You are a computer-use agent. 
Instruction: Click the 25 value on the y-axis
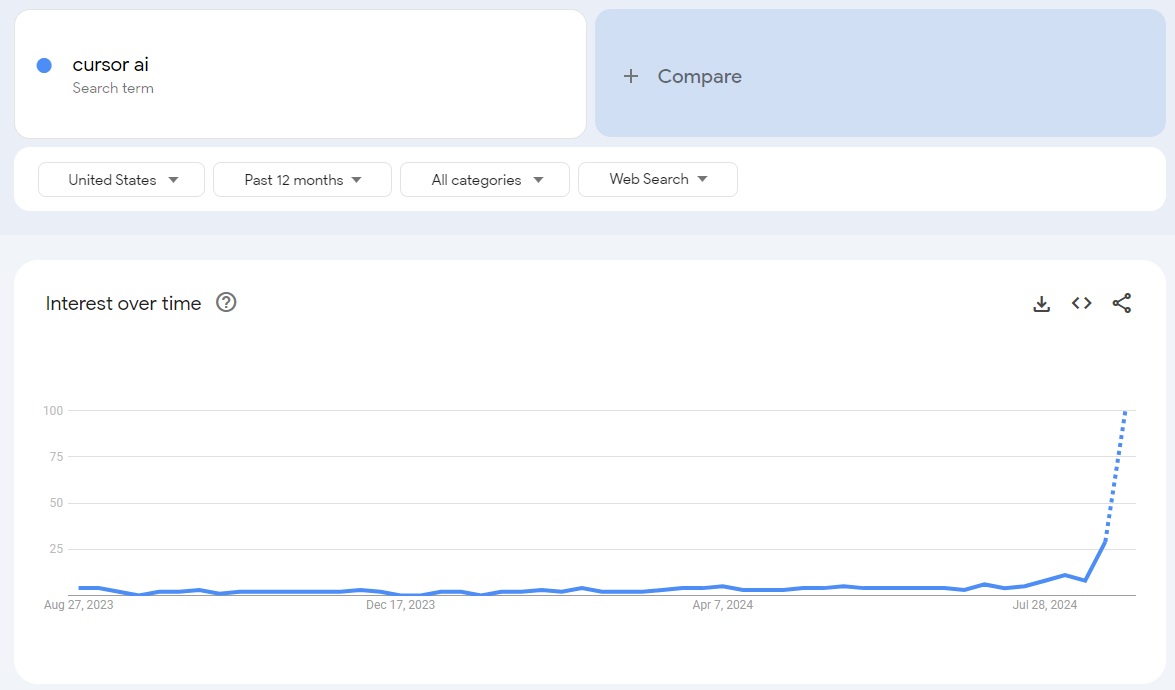tap(56, 549)
